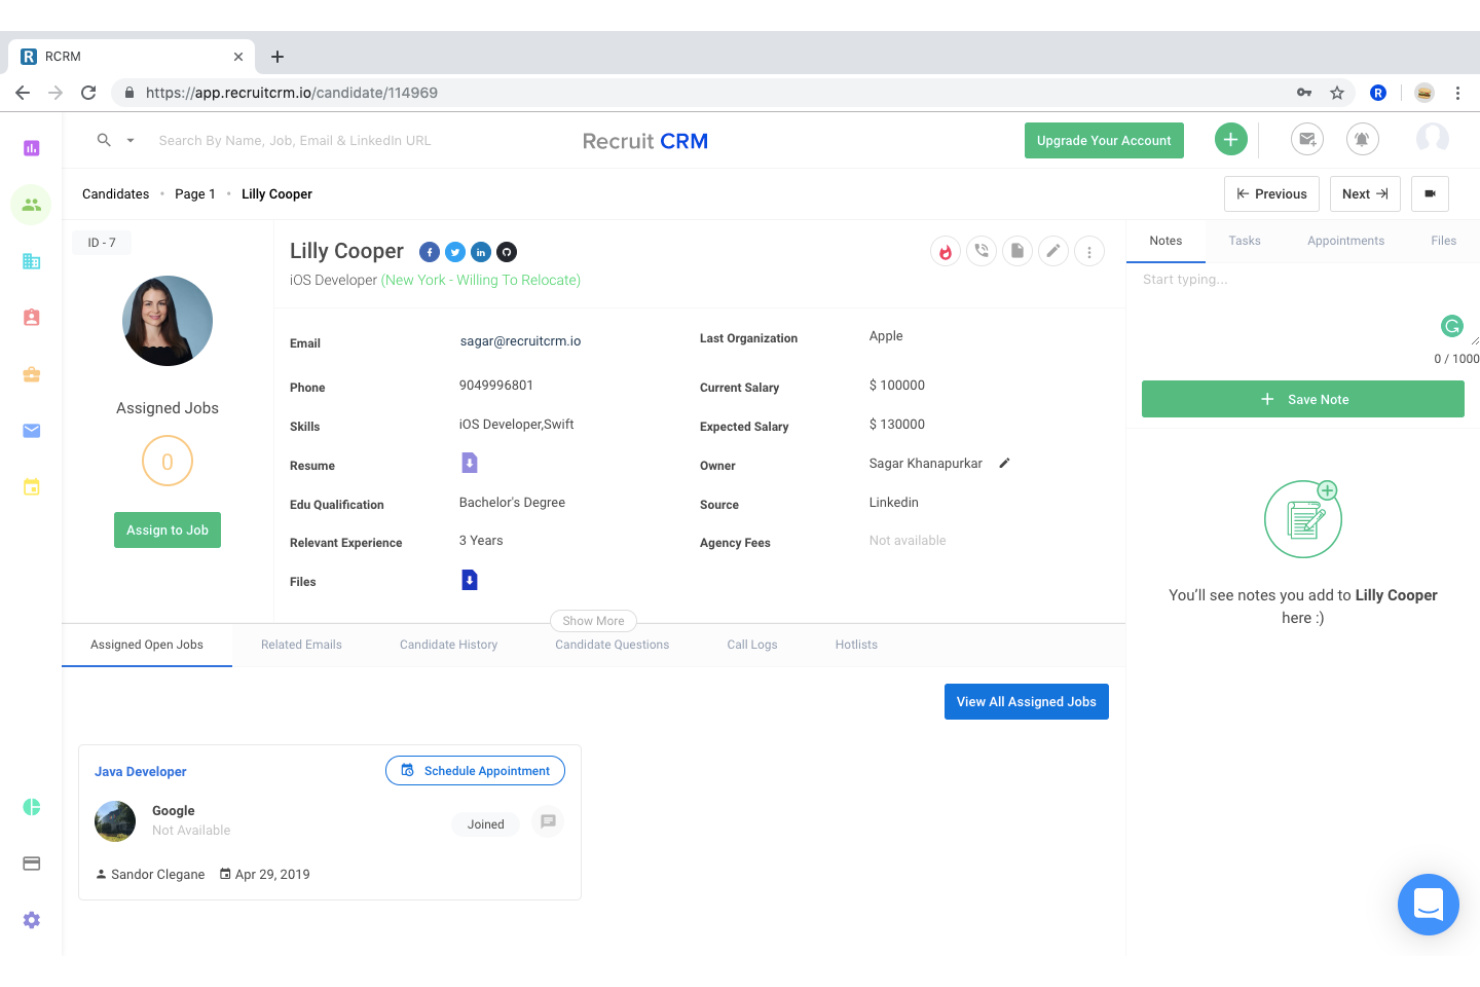Viewport: 1480px width, 987px height.
Task: Open Lilly Cooper's Twitter profile icon
Action: 455,252
